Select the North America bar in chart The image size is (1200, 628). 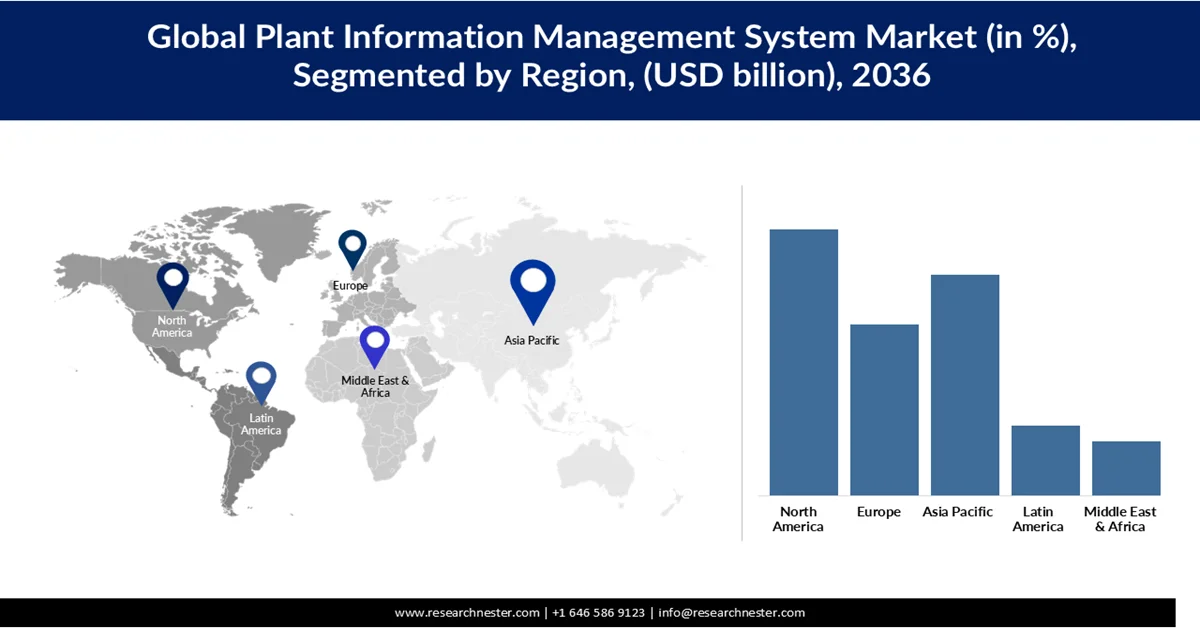(804, 362)
